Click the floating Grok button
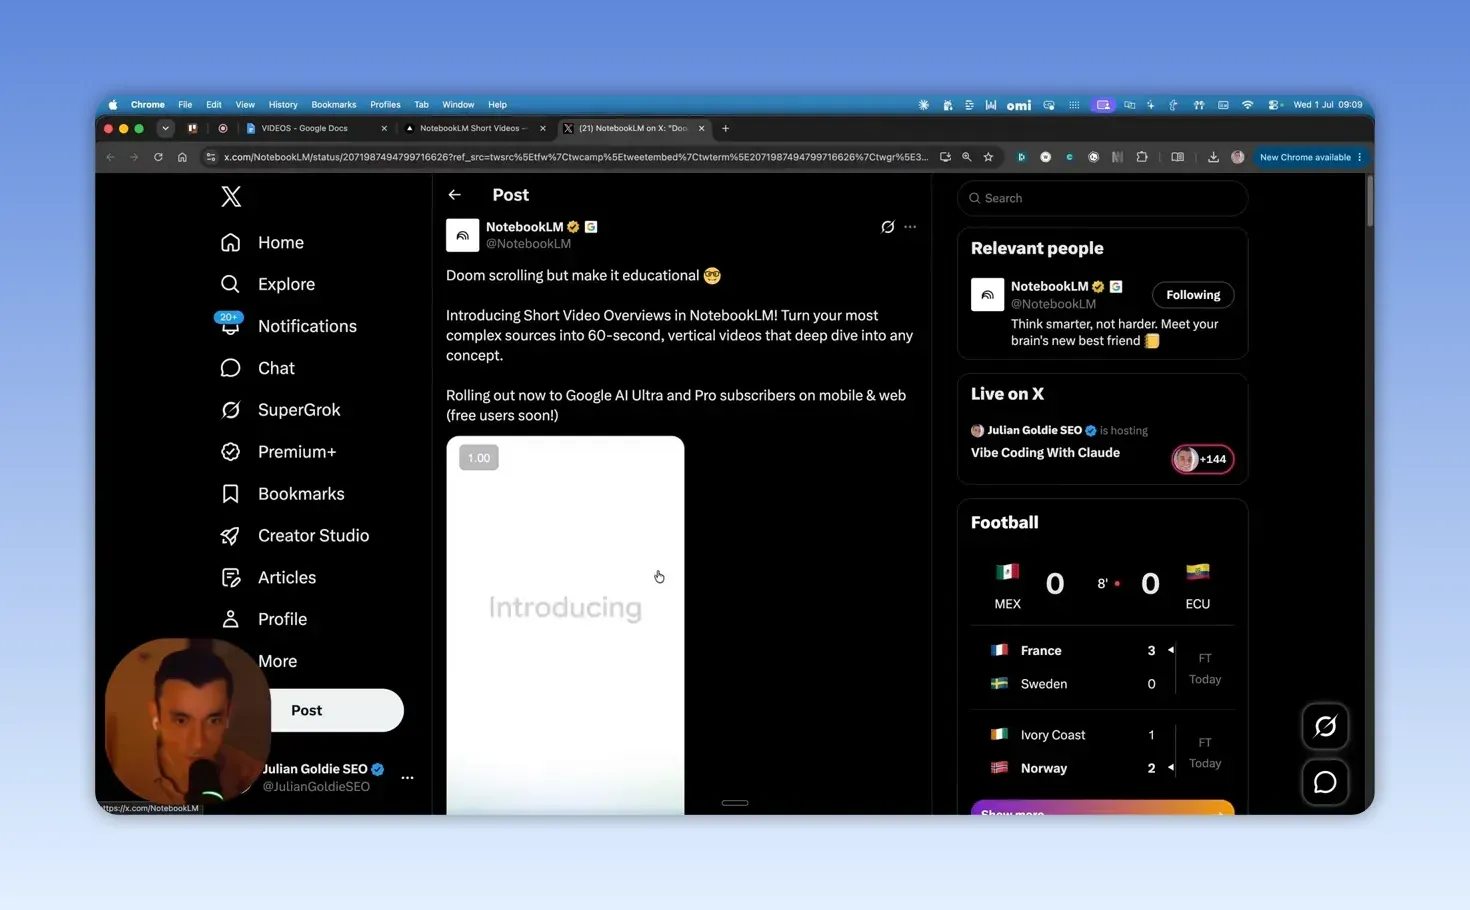This screenshot has height=910, width=1470. [1325, 726]
